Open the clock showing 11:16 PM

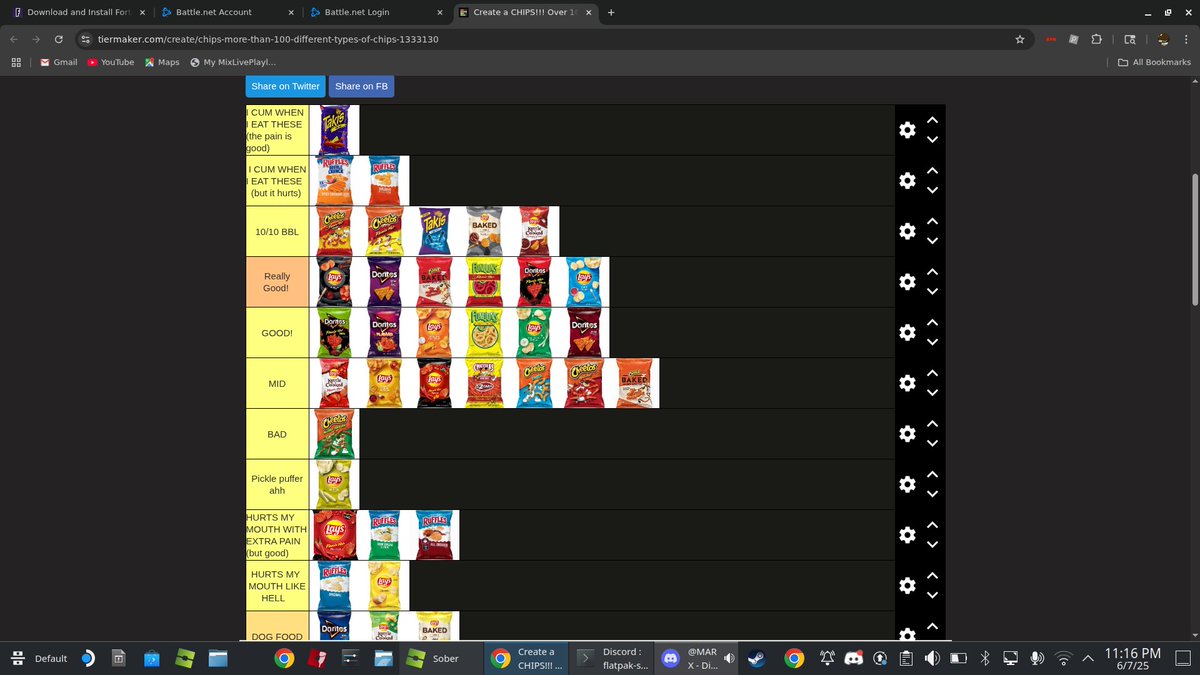1132,658
